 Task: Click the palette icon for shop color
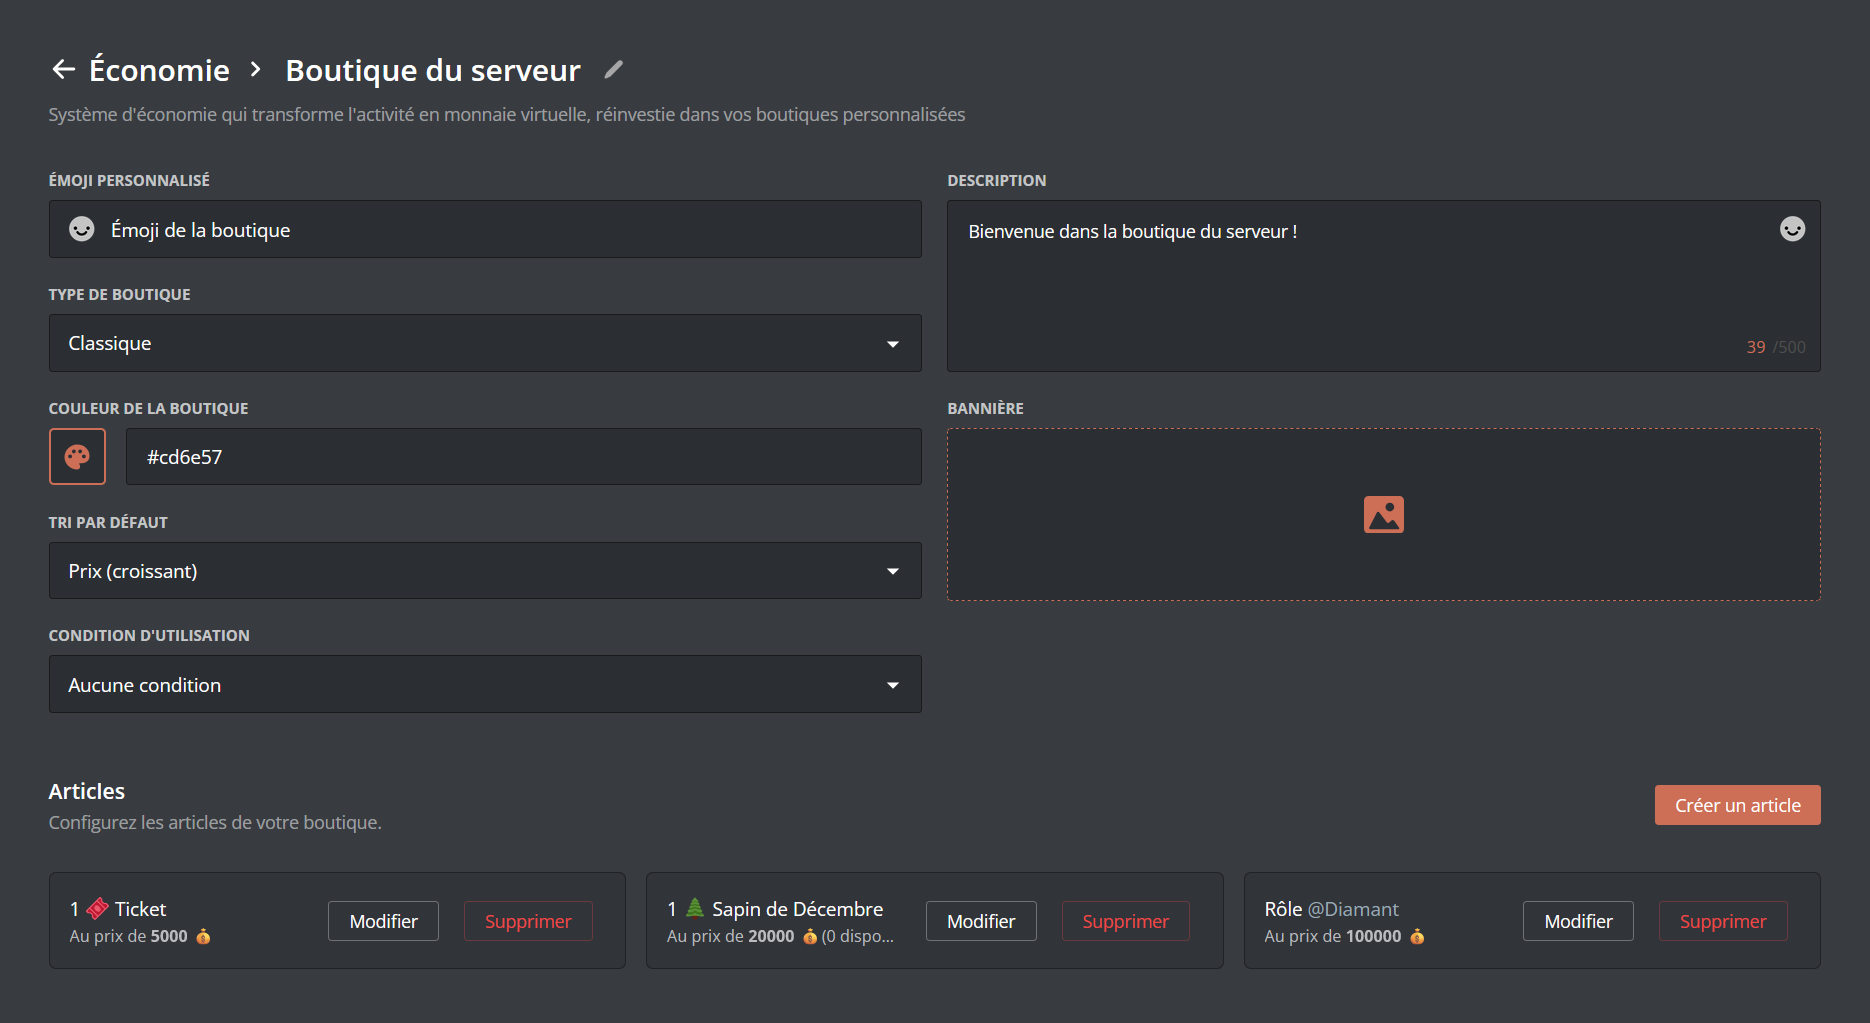tap(77, 457)
